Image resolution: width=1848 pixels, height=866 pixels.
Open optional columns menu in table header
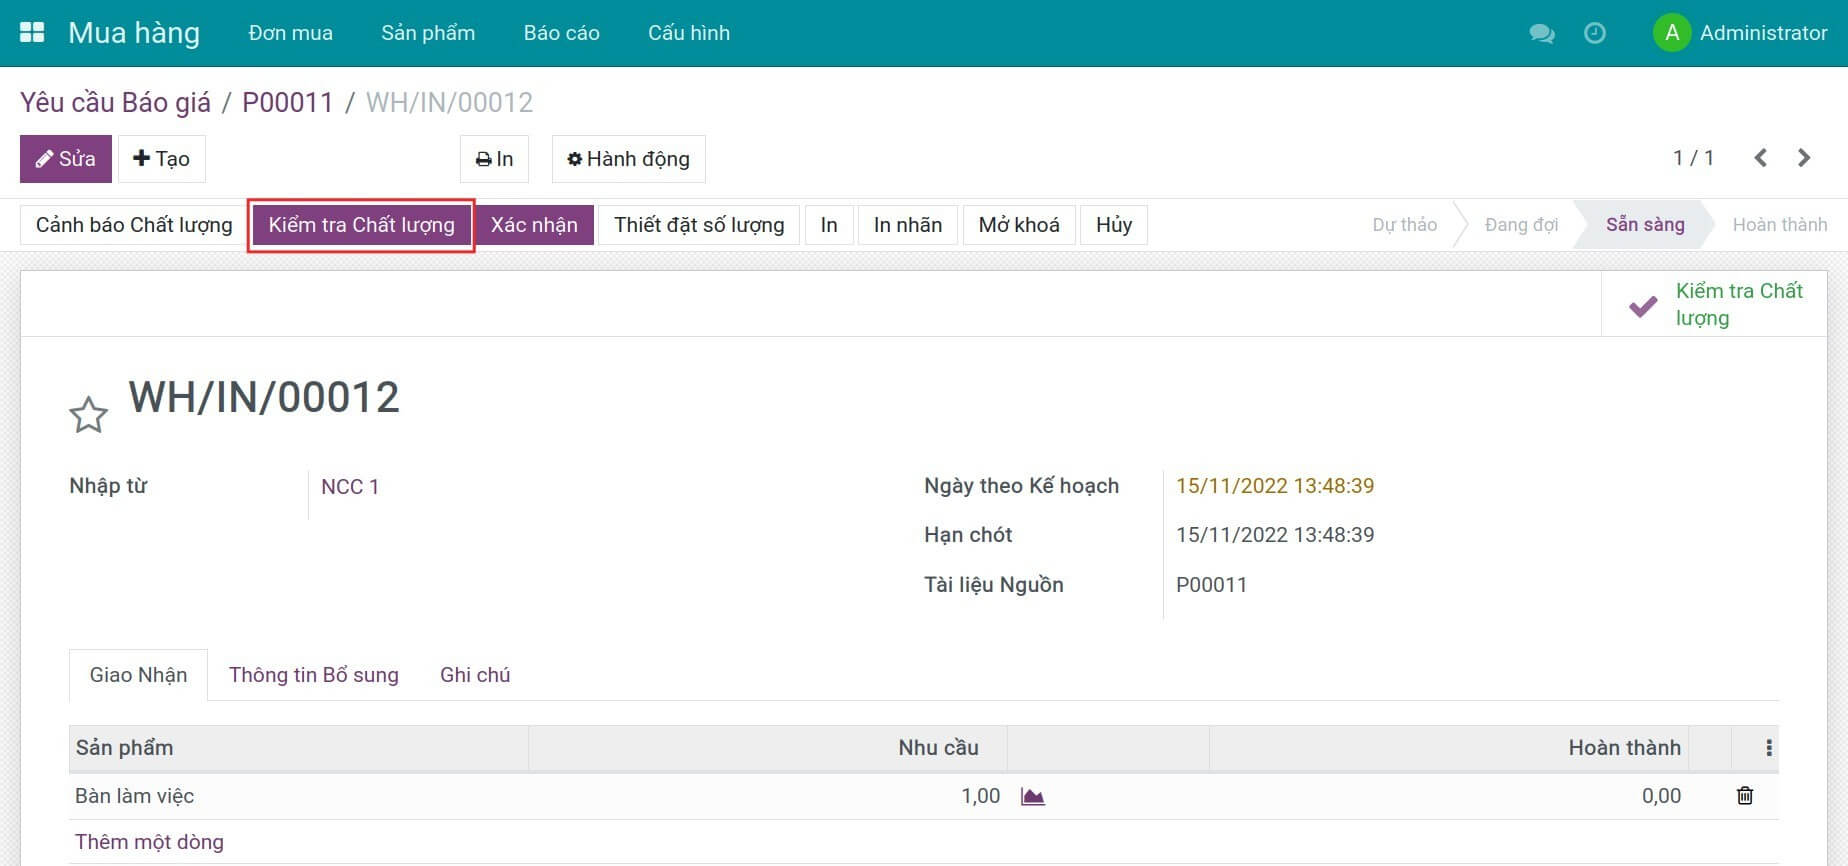pyautogui.click(x=1768, y=748)
